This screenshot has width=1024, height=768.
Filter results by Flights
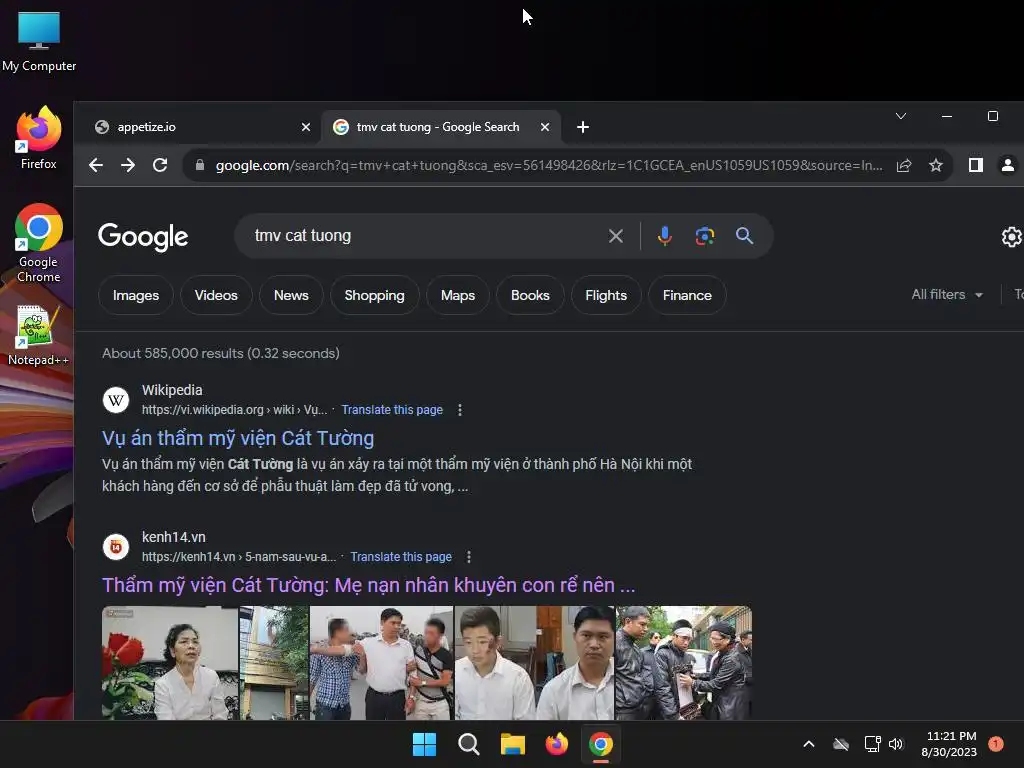pos(606,295)
